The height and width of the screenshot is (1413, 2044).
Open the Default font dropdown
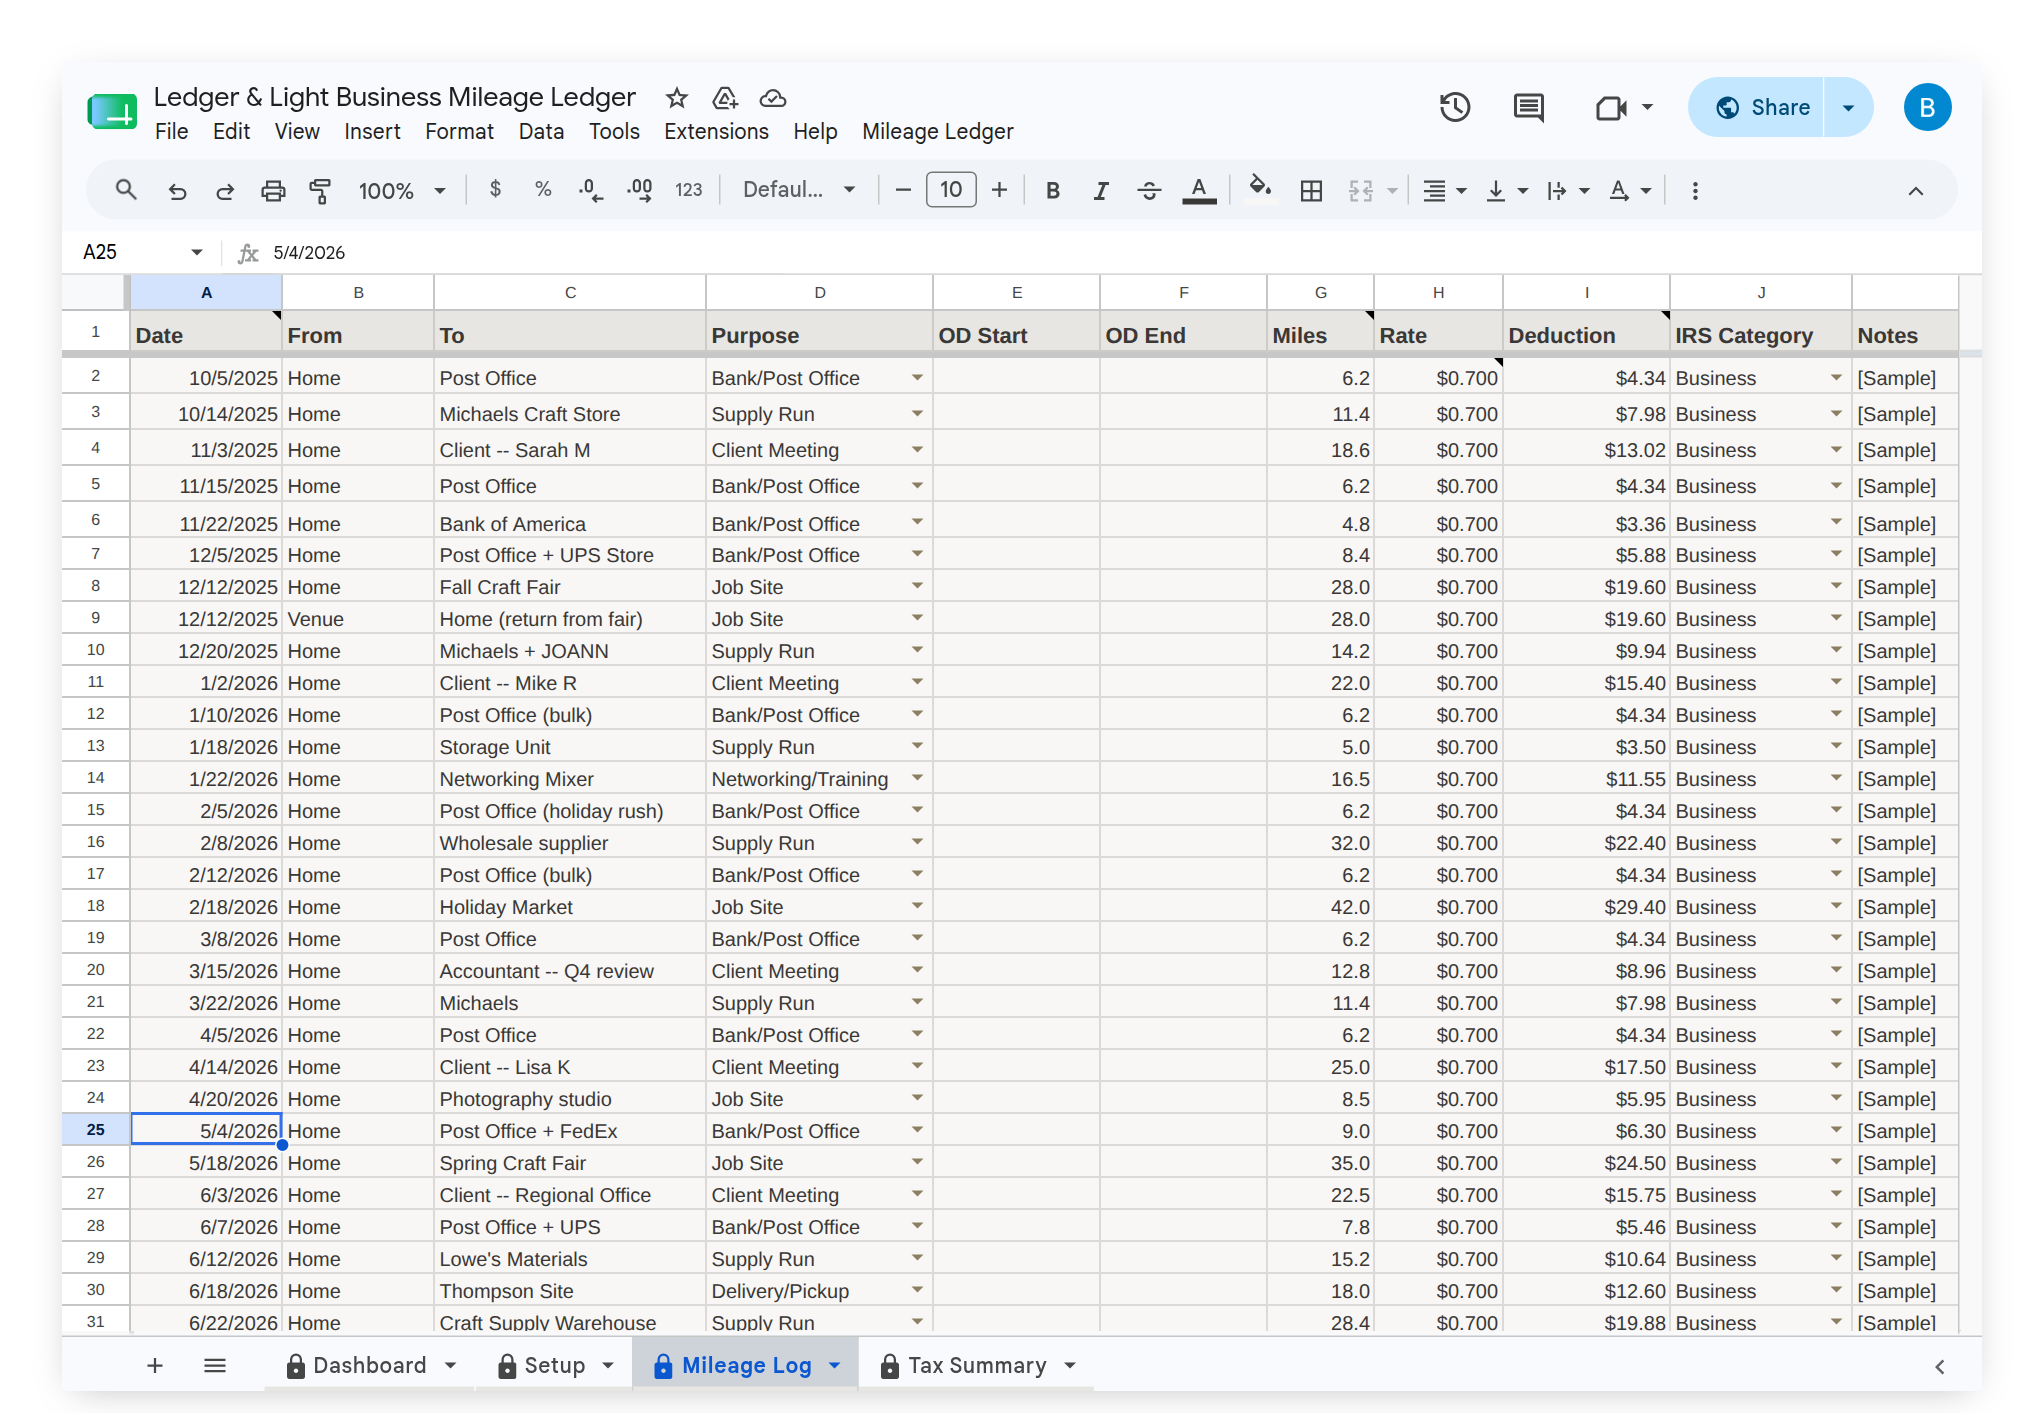(x=799, y=190)
